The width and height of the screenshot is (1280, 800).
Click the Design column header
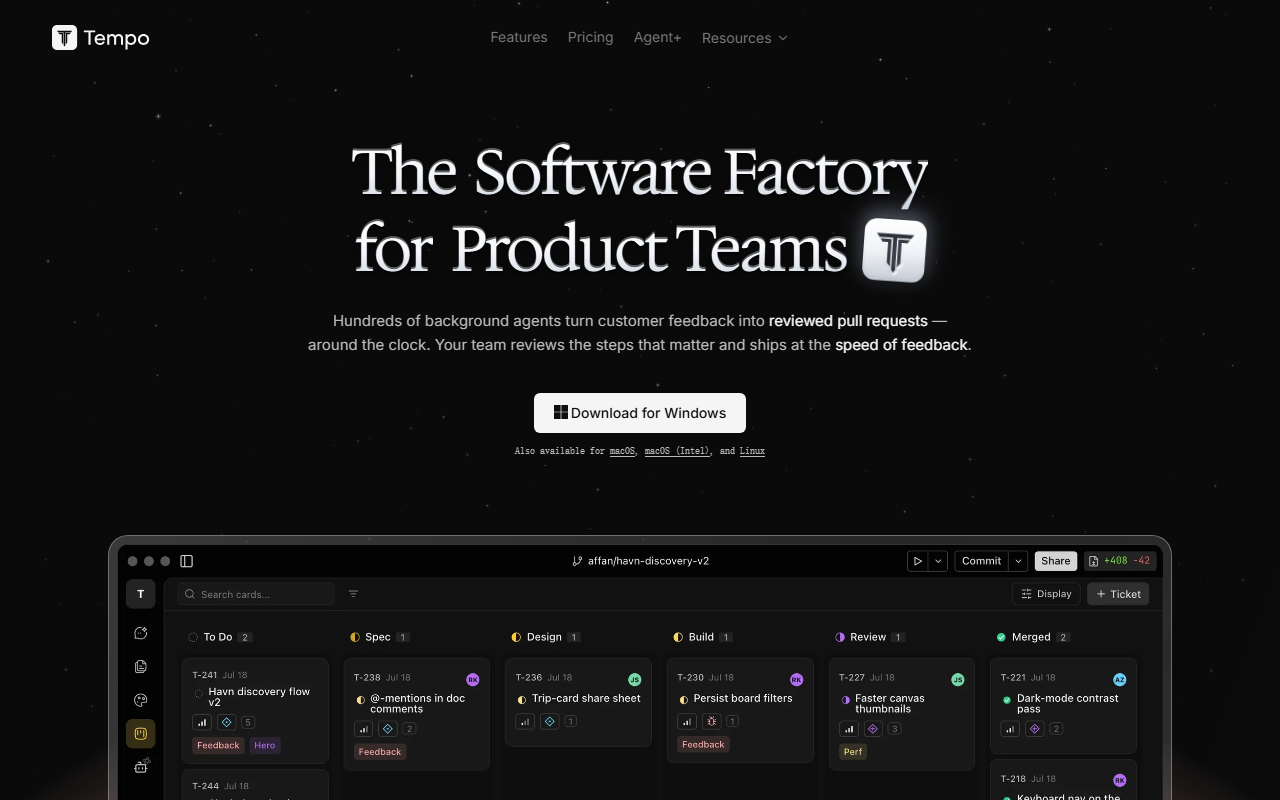click(x=546, y=637)
